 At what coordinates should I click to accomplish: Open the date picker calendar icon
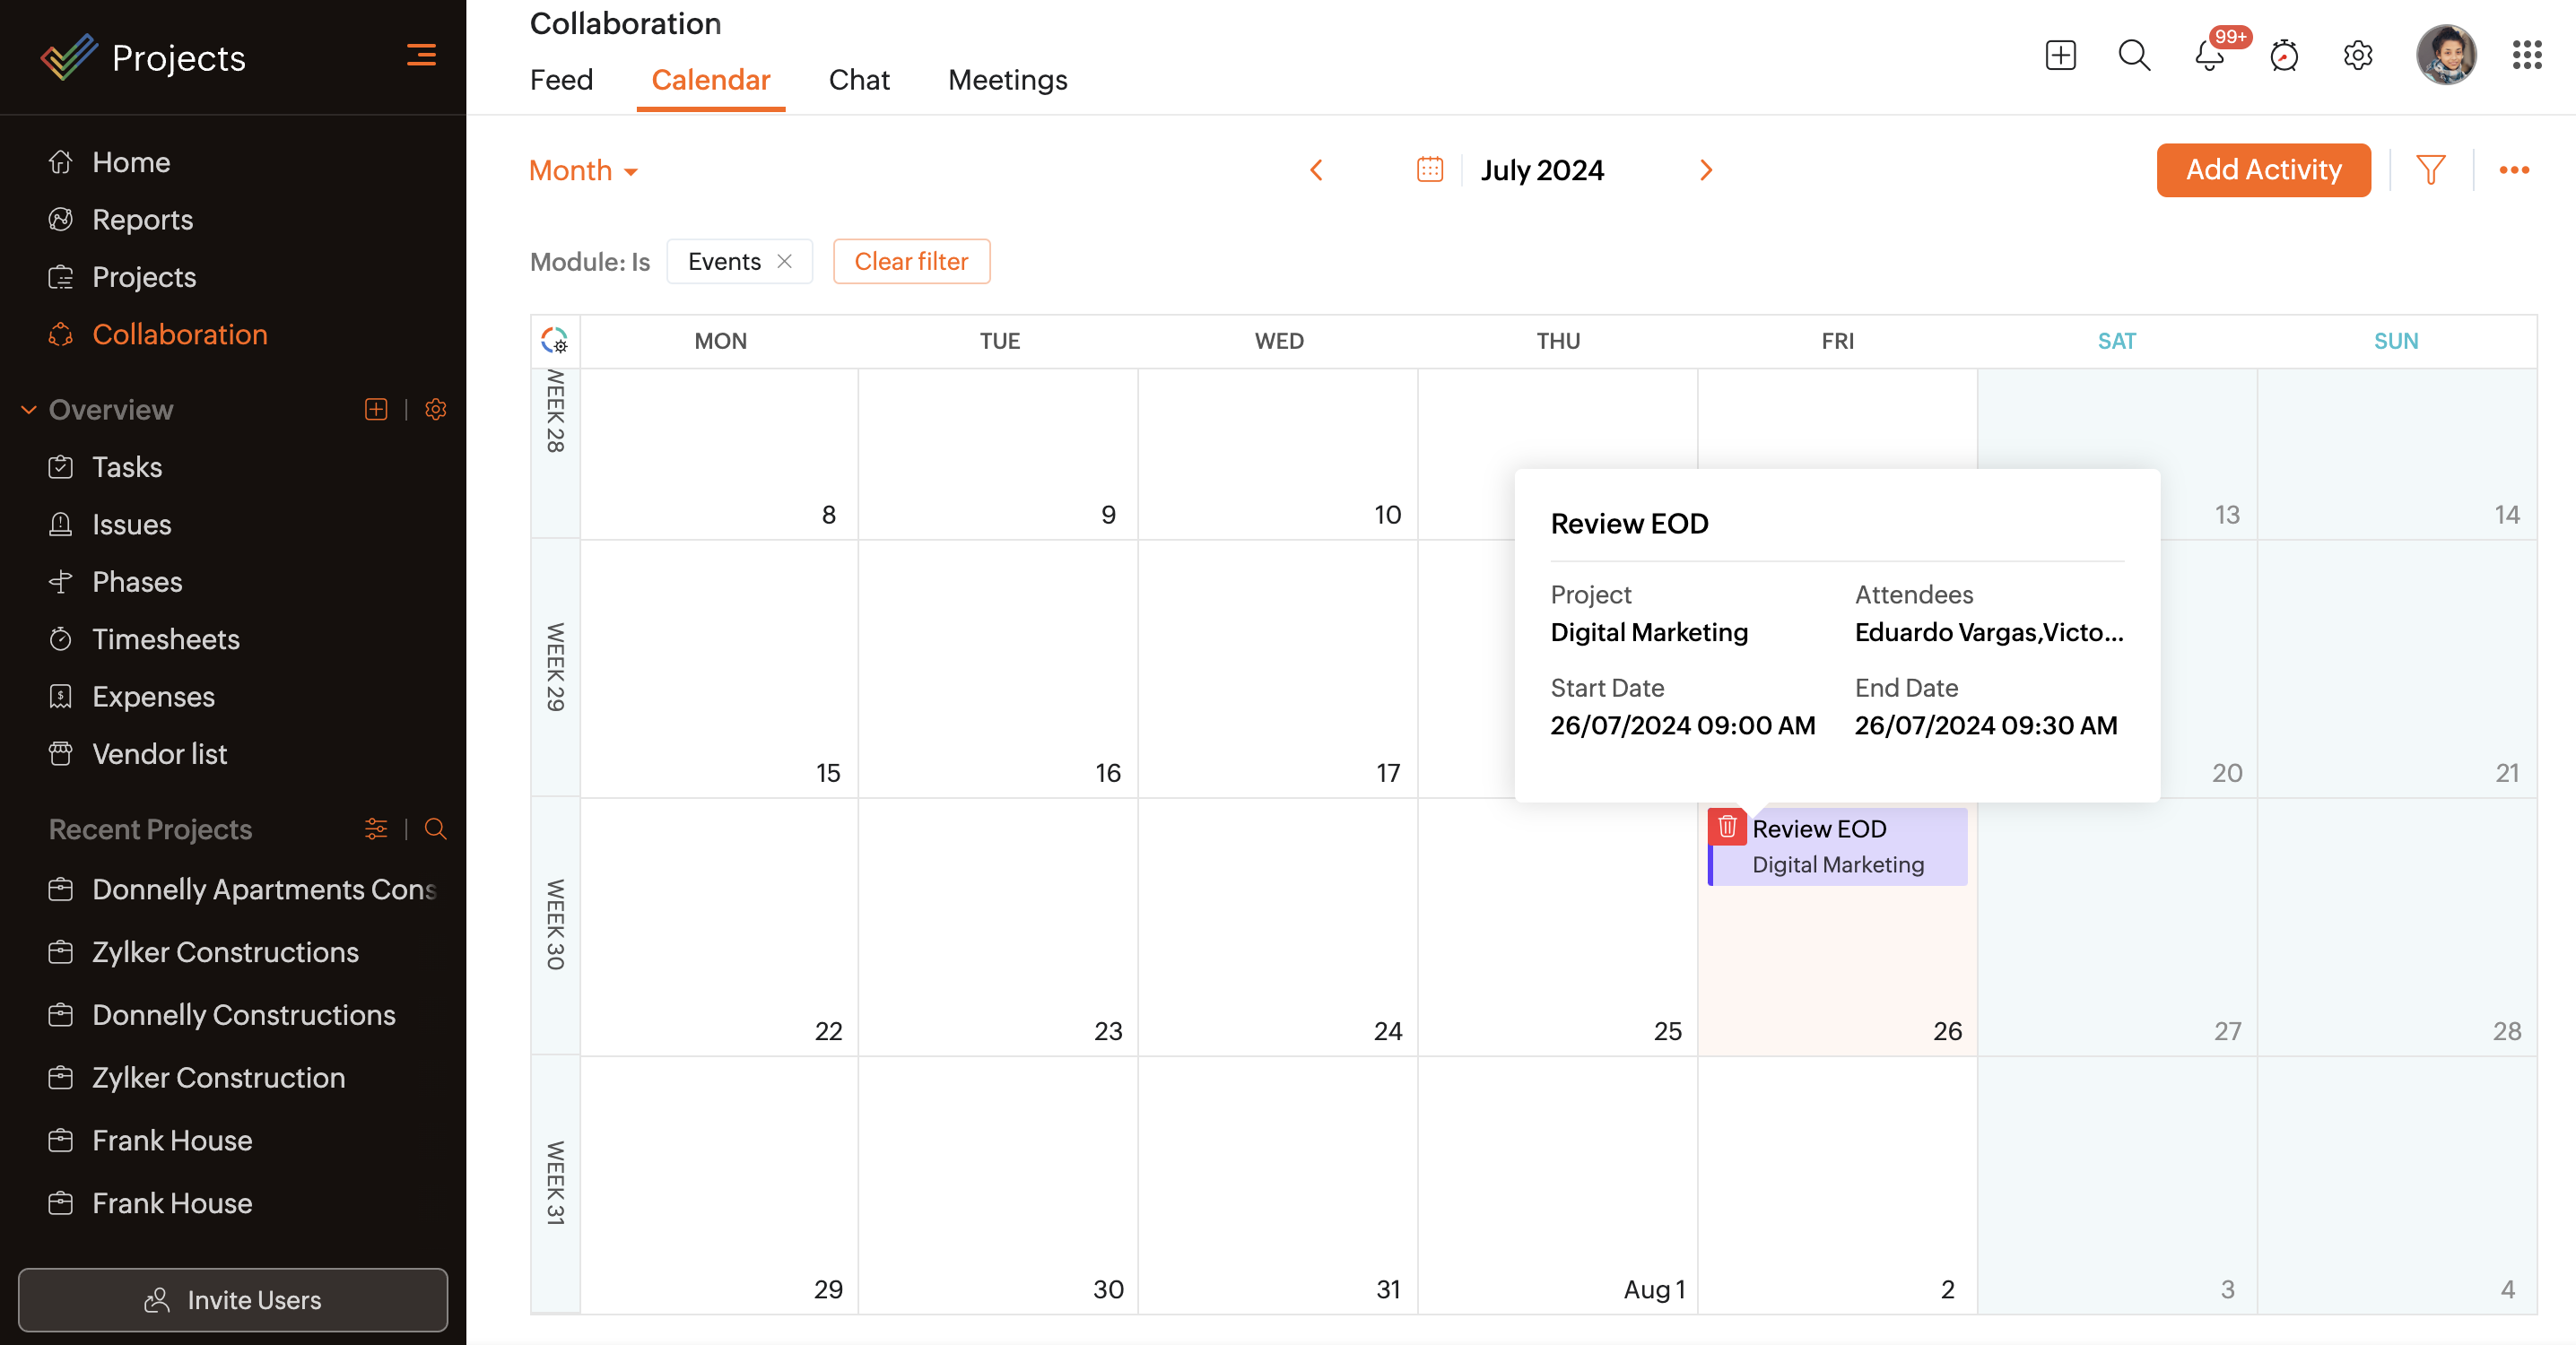point(1430,170)
